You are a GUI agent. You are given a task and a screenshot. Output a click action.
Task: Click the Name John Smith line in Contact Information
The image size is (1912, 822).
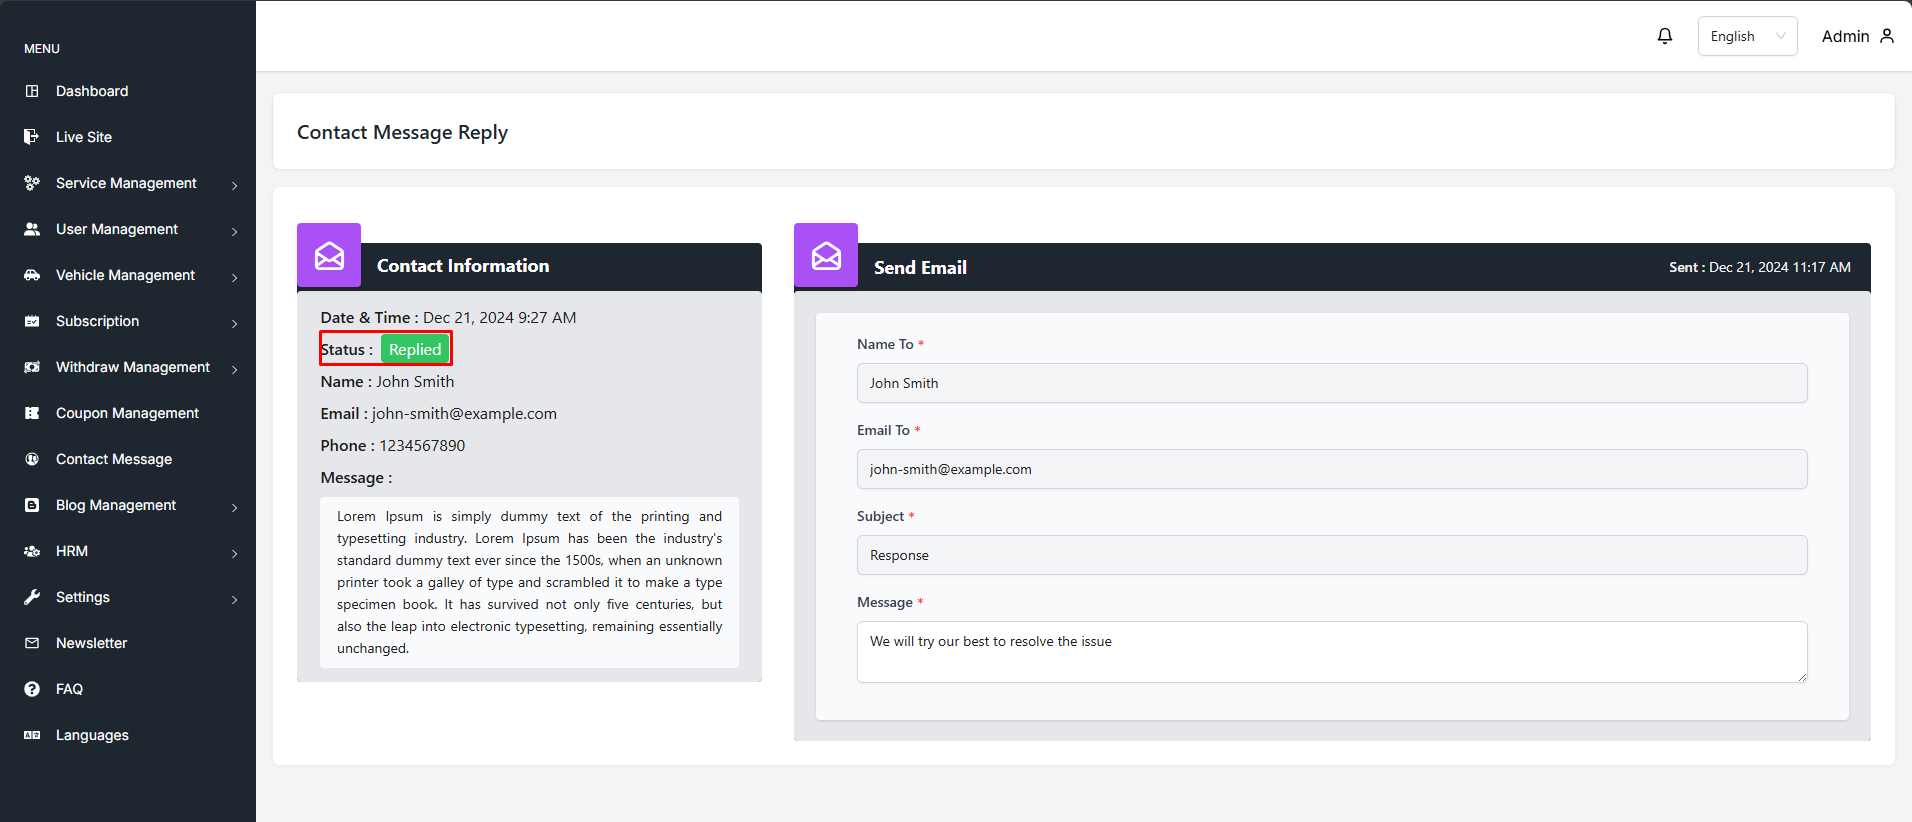click(387, 381)
